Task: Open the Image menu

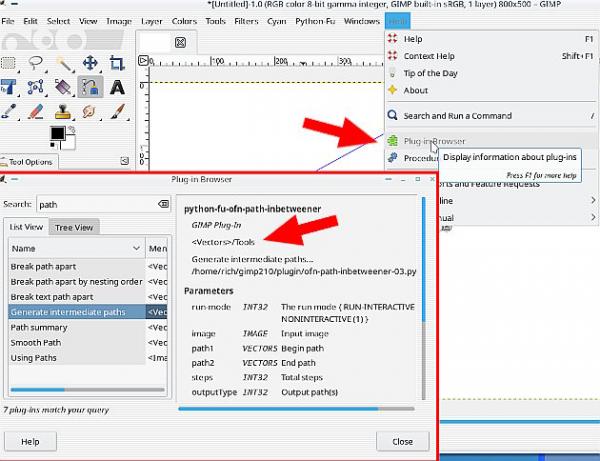Action: [119, 21]
